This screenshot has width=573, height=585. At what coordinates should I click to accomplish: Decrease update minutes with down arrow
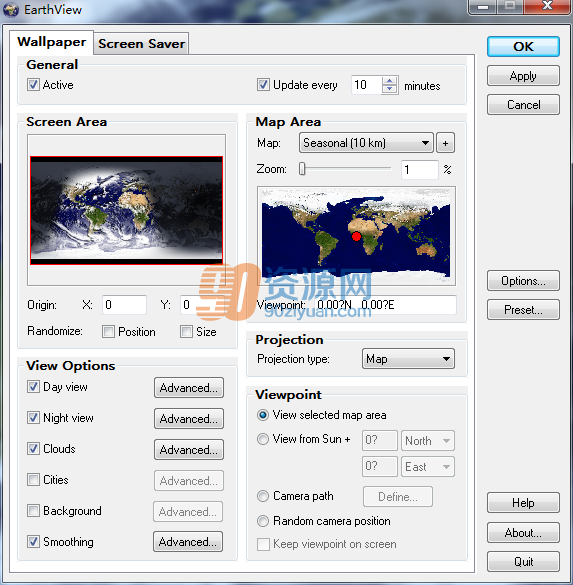click(389, 89)
